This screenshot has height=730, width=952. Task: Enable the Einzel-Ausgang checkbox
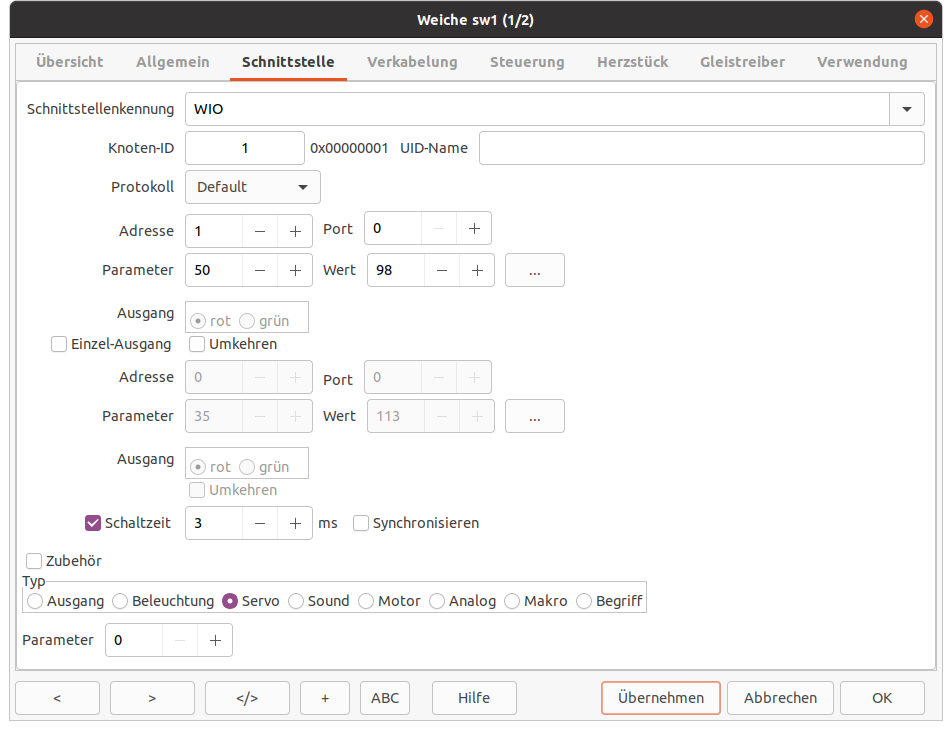click(x=60, y=344)
